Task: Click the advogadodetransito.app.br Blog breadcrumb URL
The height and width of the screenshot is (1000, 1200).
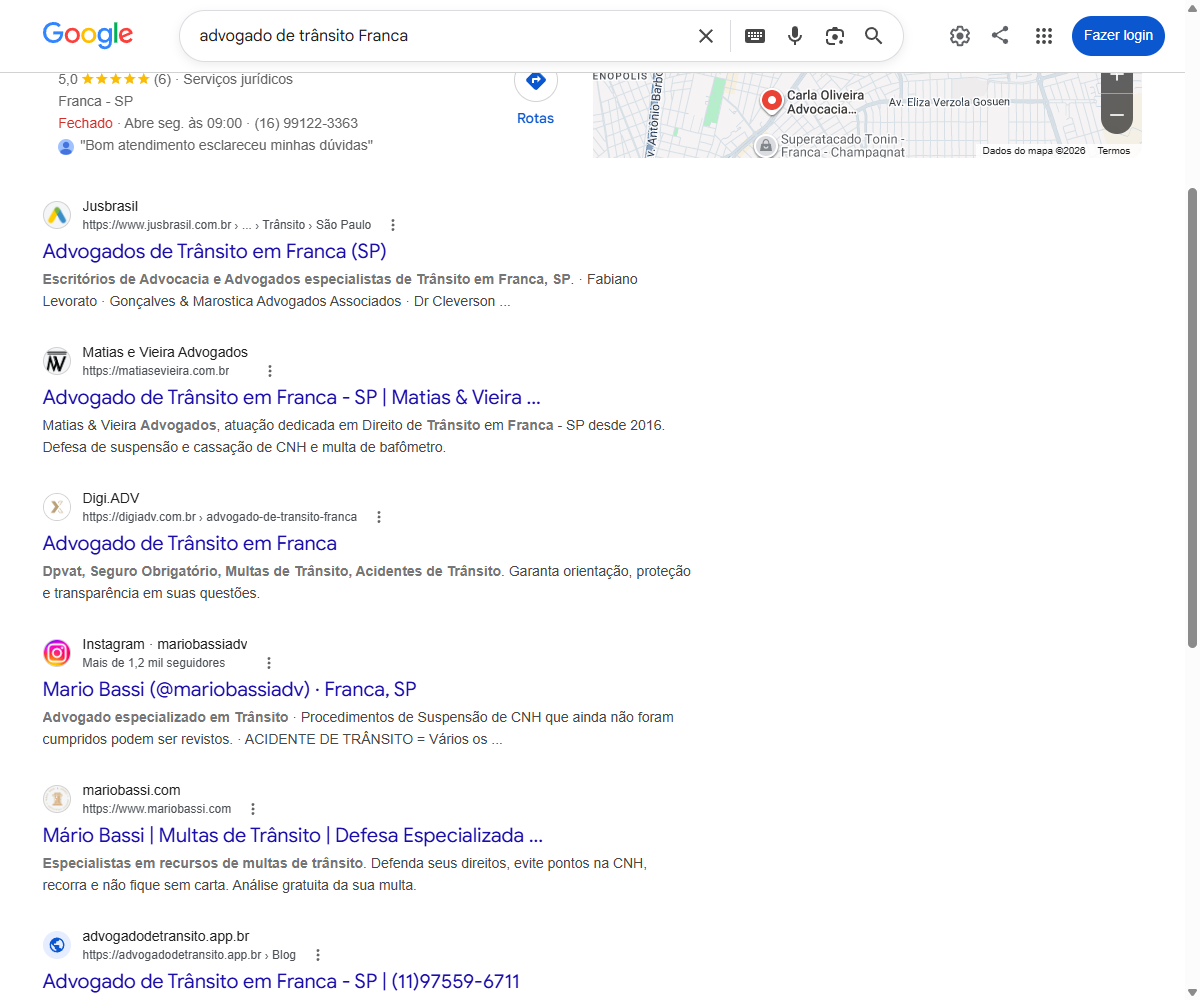Action: tap(190, 955)
